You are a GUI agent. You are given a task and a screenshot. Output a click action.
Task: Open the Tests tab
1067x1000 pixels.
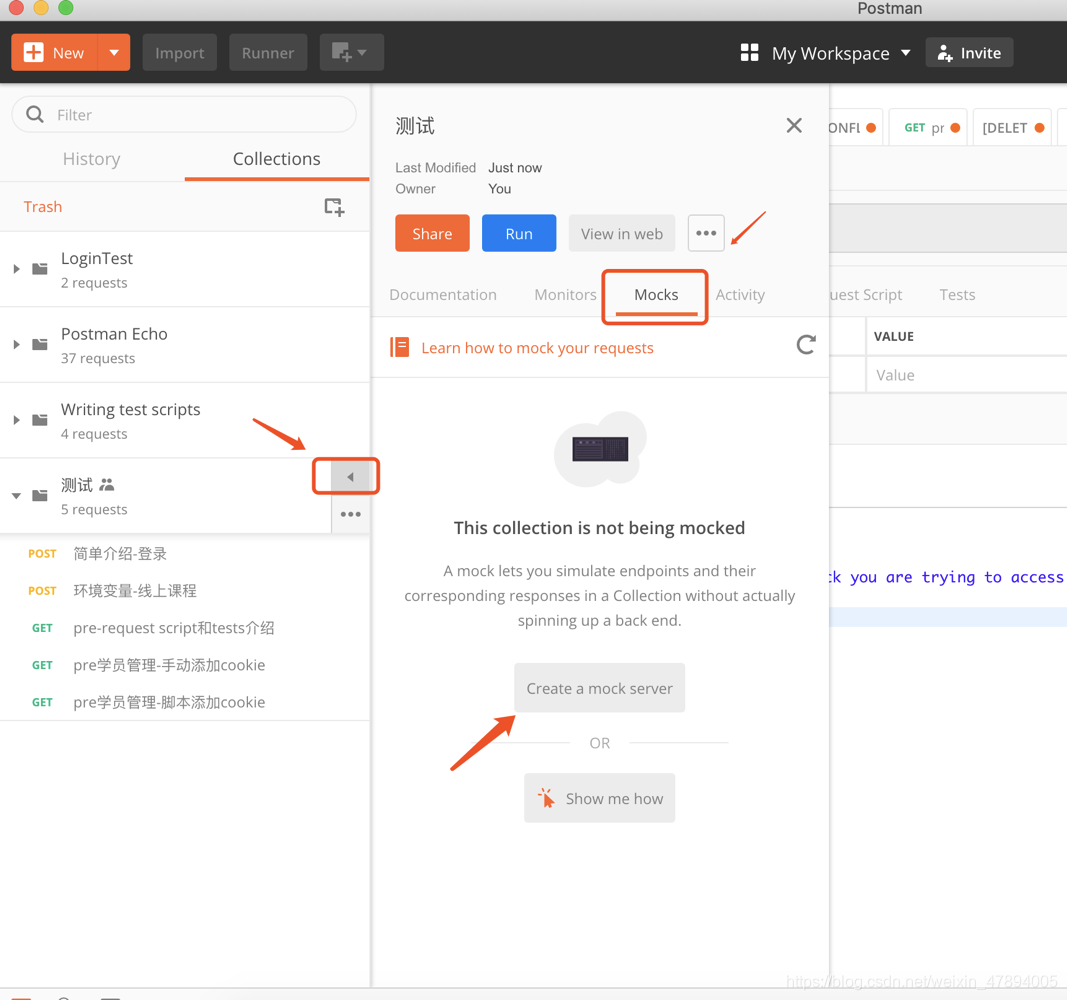tap(957, 295)
